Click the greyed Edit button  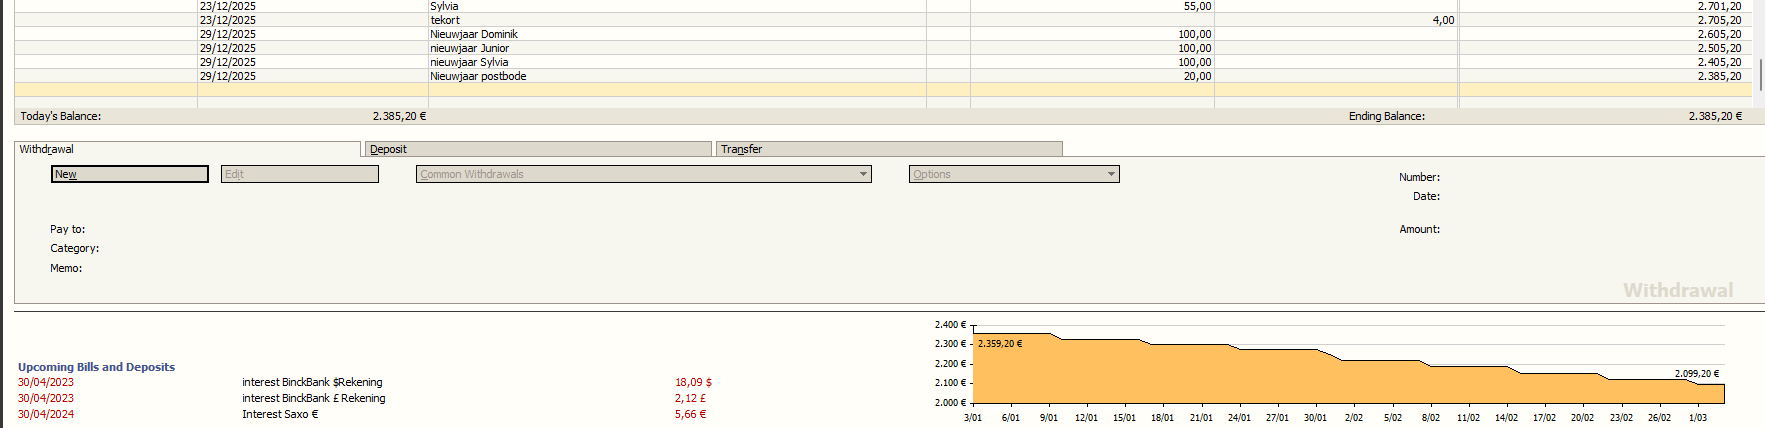click(x=300, y=174)
